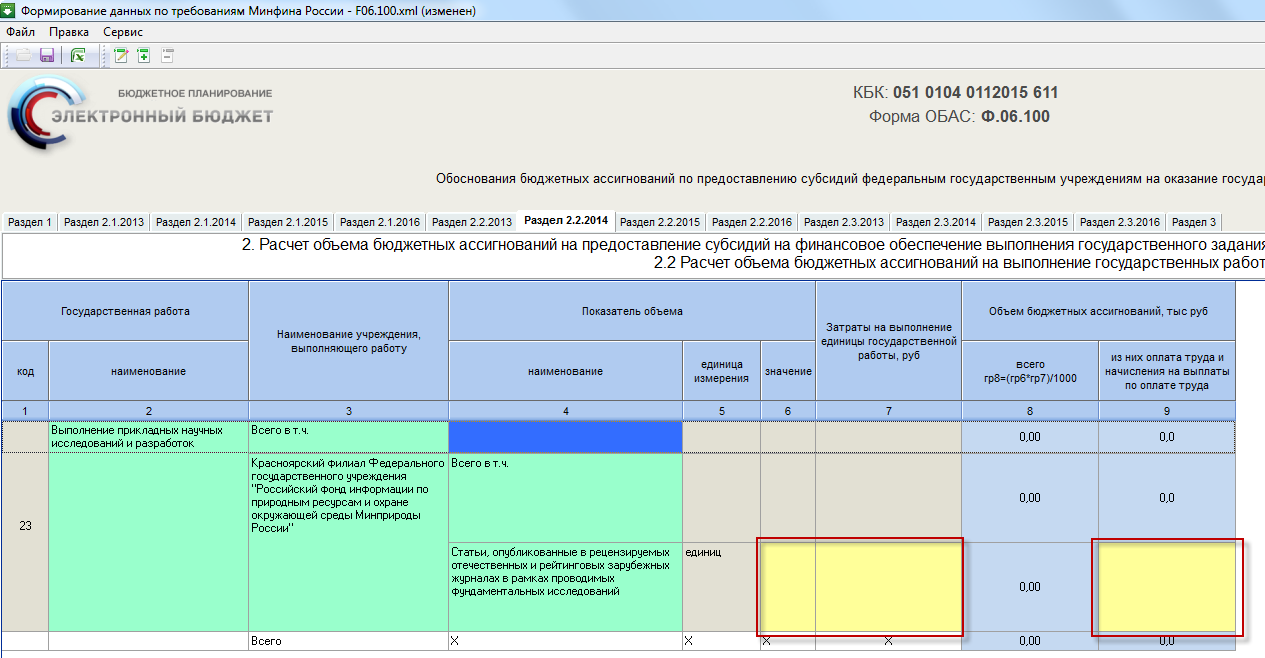The width and height of the screenshot is (1265, 658).
Task: Open the Сервис menu
Action: pyautogui.click(x=123, y=32)
